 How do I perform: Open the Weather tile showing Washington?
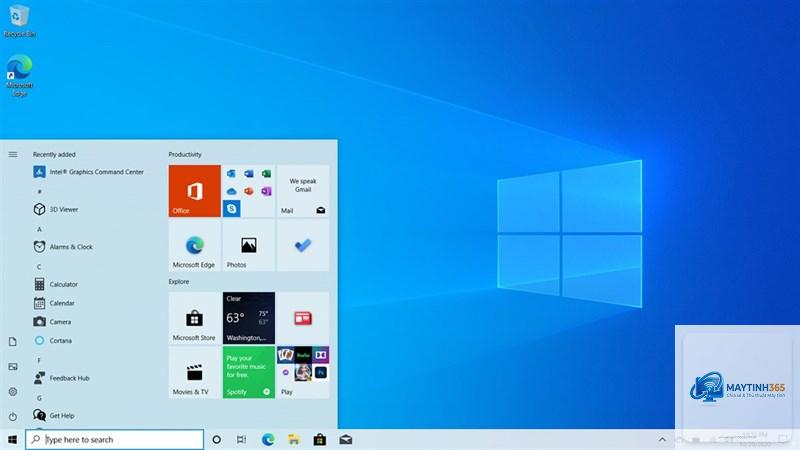(x=248, y=318)
